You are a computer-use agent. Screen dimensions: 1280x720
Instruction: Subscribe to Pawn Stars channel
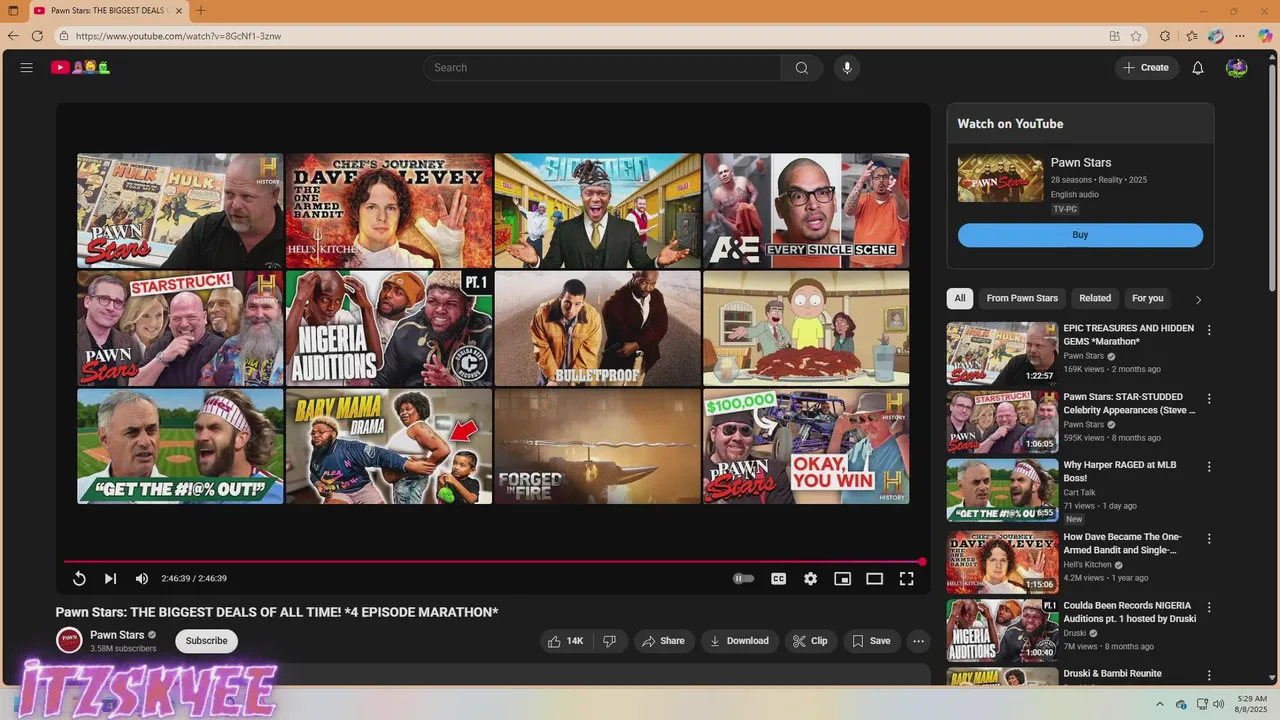[206, 641]
